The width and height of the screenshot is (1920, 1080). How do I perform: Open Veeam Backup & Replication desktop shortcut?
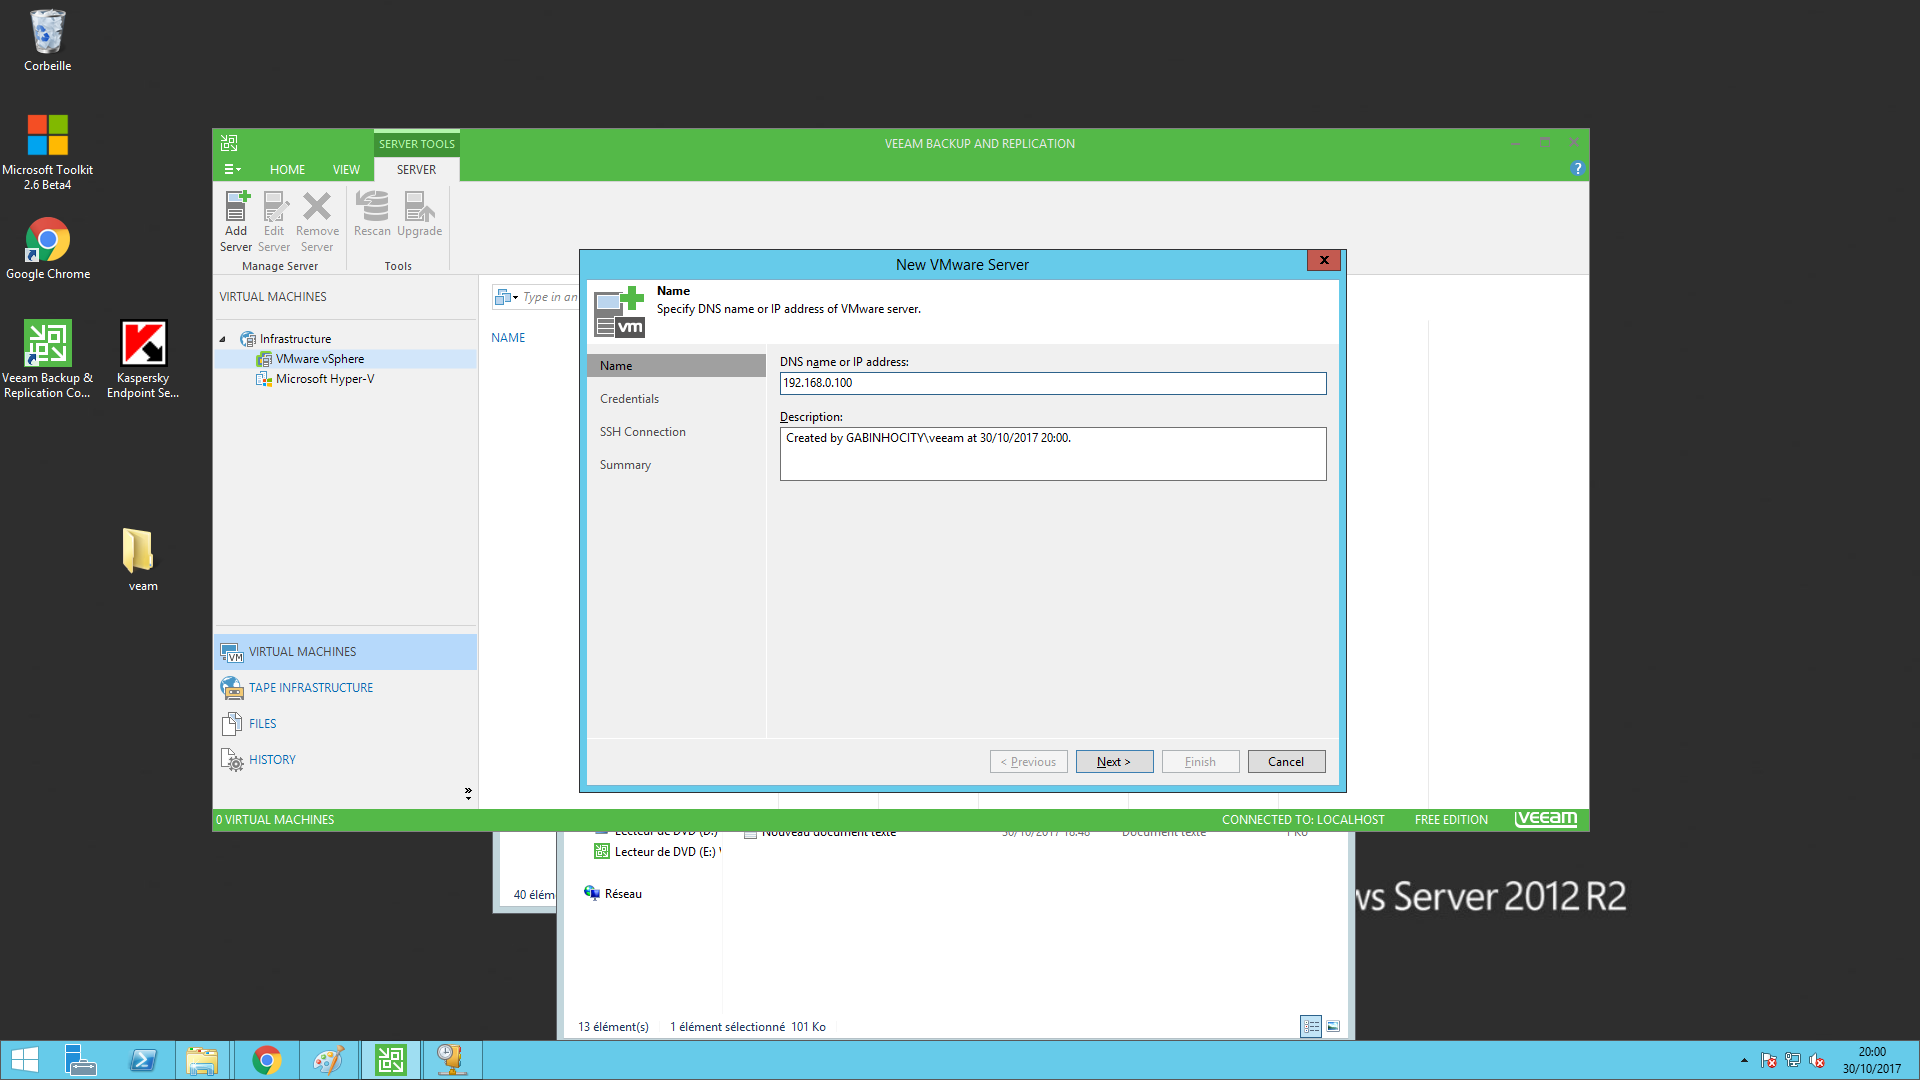[x=47, y=359]
